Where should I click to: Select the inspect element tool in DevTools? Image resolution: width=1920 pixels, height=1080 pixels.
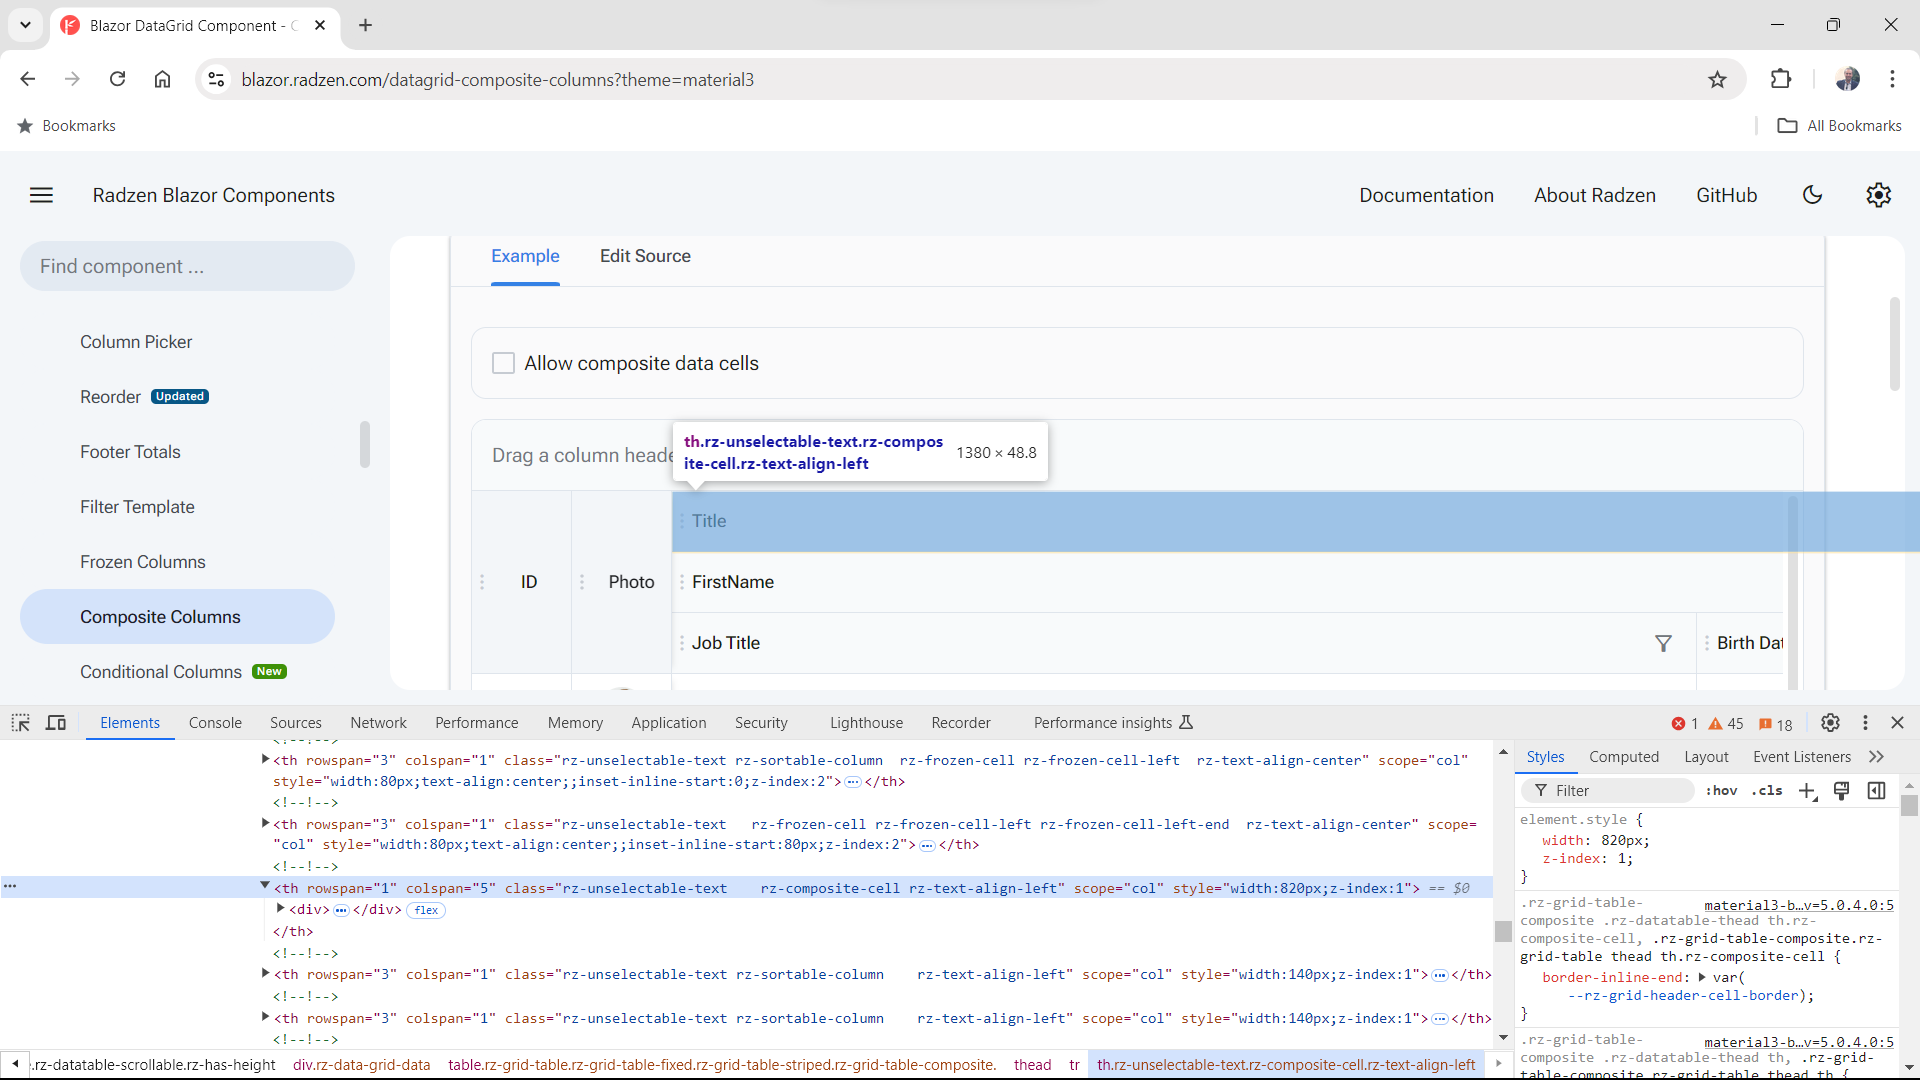coord(20,722)
